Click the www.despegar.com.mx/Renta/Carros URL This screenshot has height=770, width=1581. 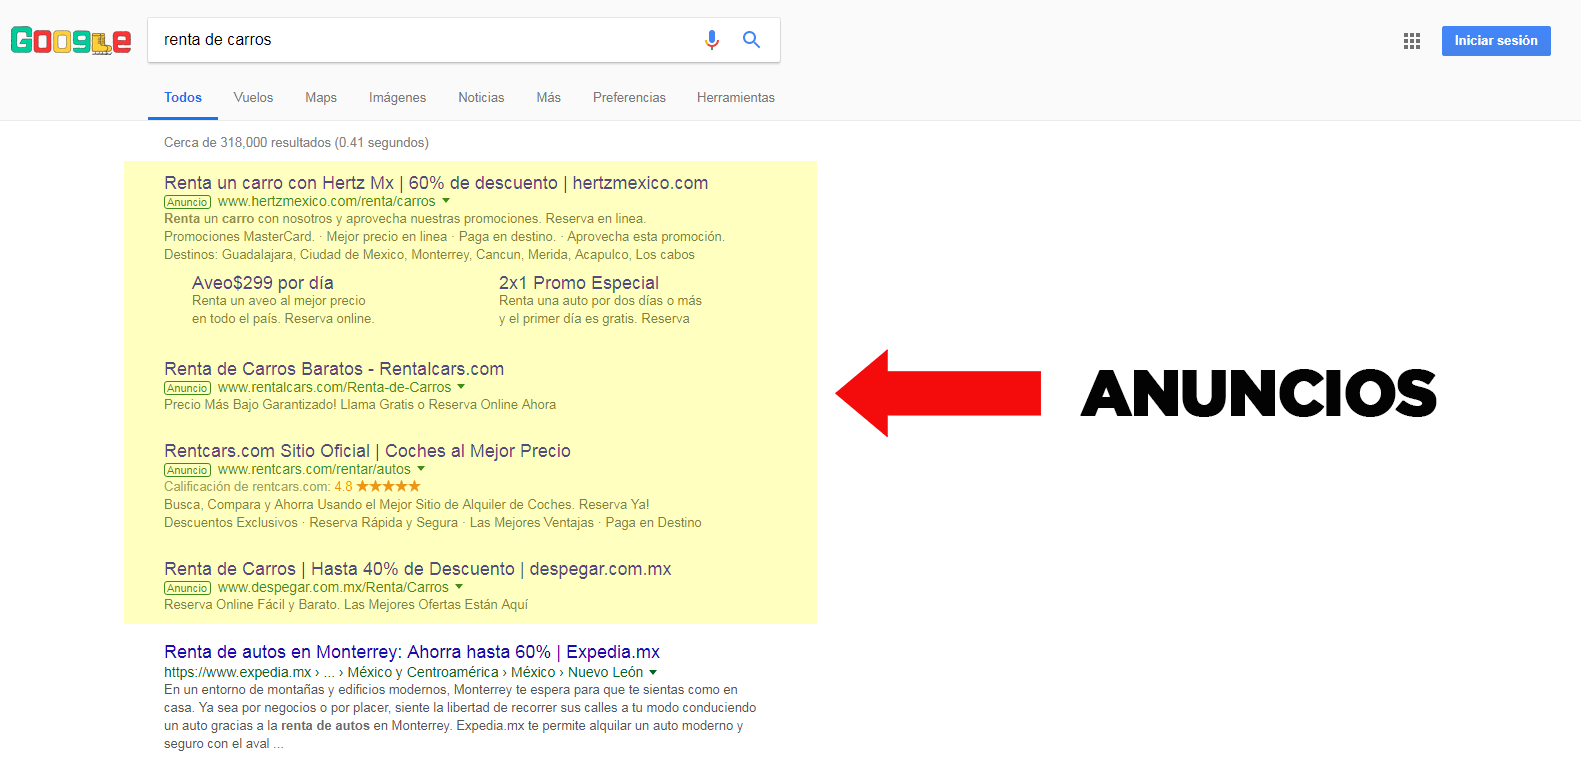pyautogui.click(x=333, y=587)
